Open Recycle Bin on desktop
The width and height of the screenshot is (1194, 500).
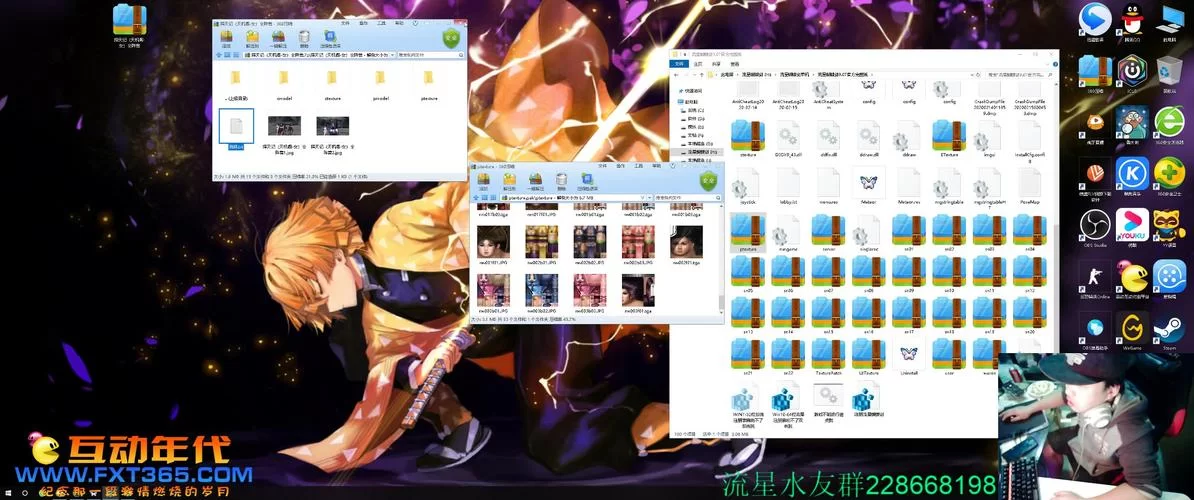pyautogui.click(x=1169, y=74)
